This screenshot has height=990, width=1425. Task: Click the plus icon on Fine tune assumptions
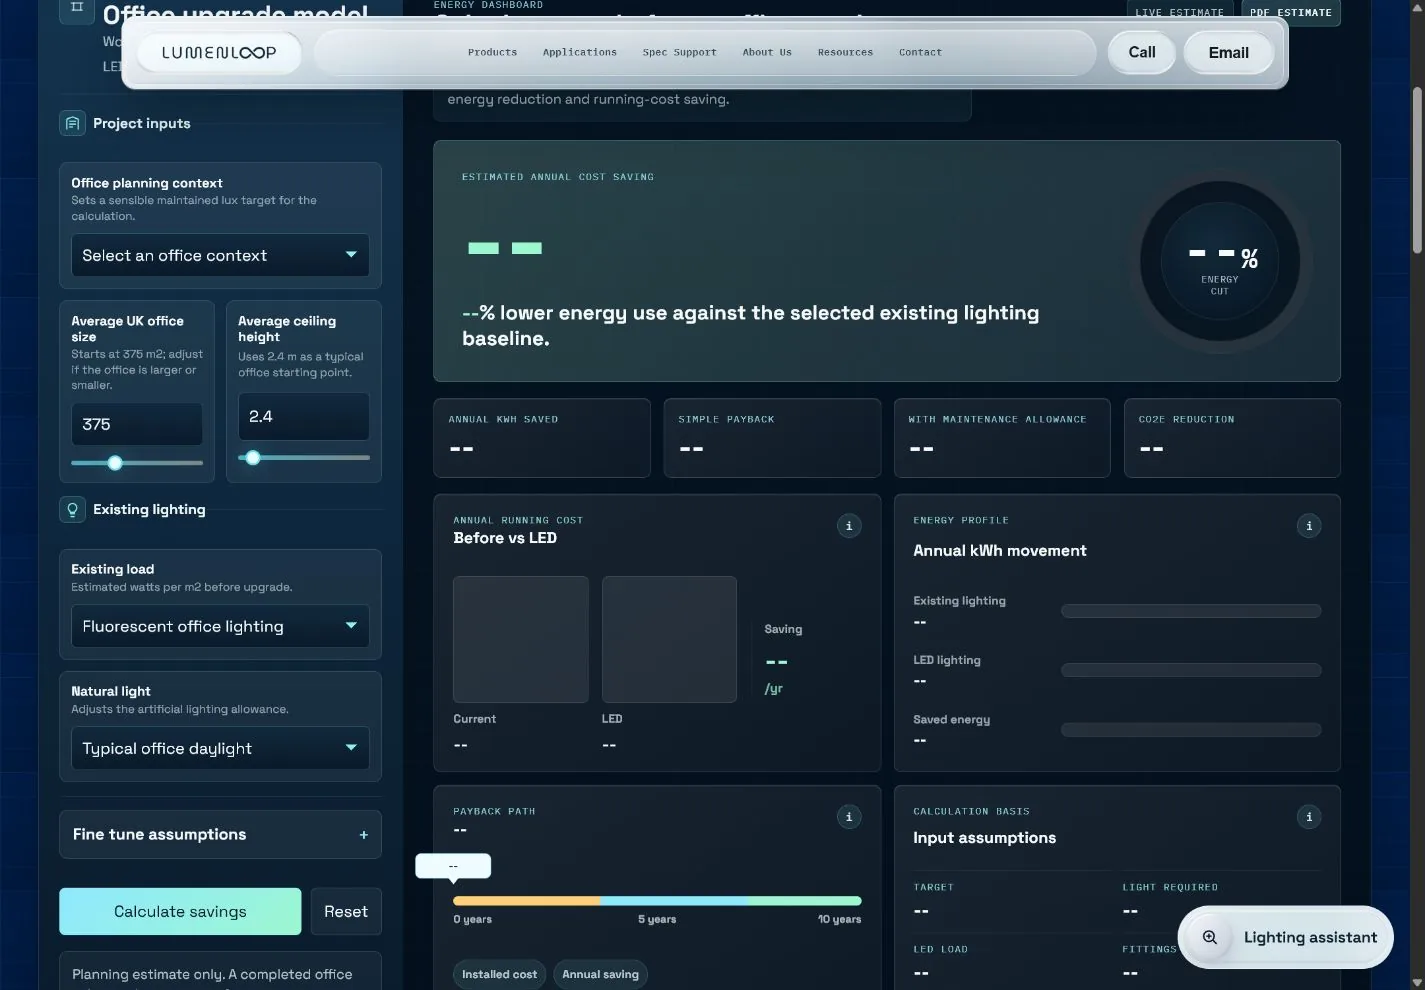pos(363,835)
